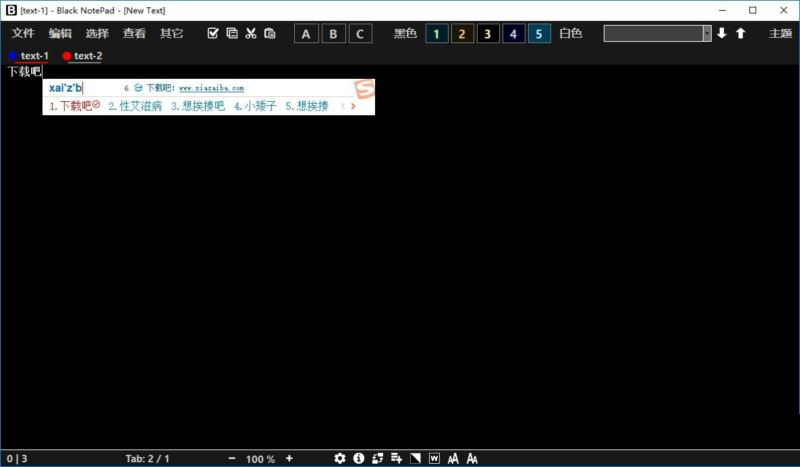This screenshot has width=800, height=467.
Task: Open the 查看 (View) menu
Action: (134, 34)
